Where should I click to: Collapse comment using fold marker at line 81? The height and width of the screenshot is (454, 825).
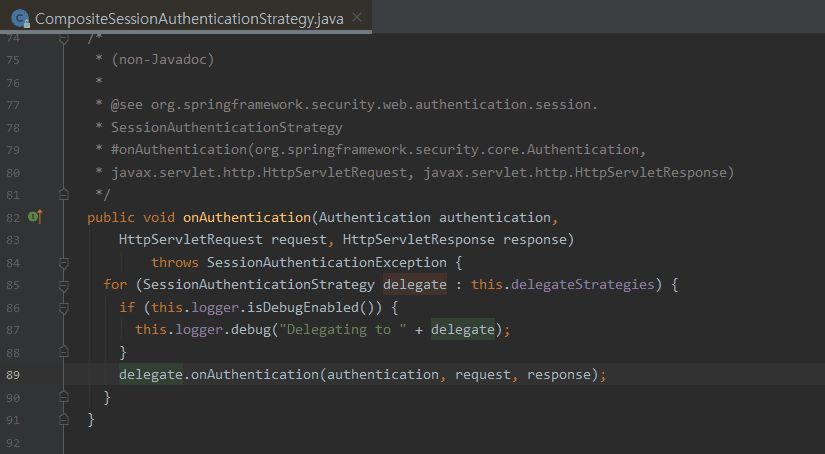pyautogui.click(x=65, y=194)
